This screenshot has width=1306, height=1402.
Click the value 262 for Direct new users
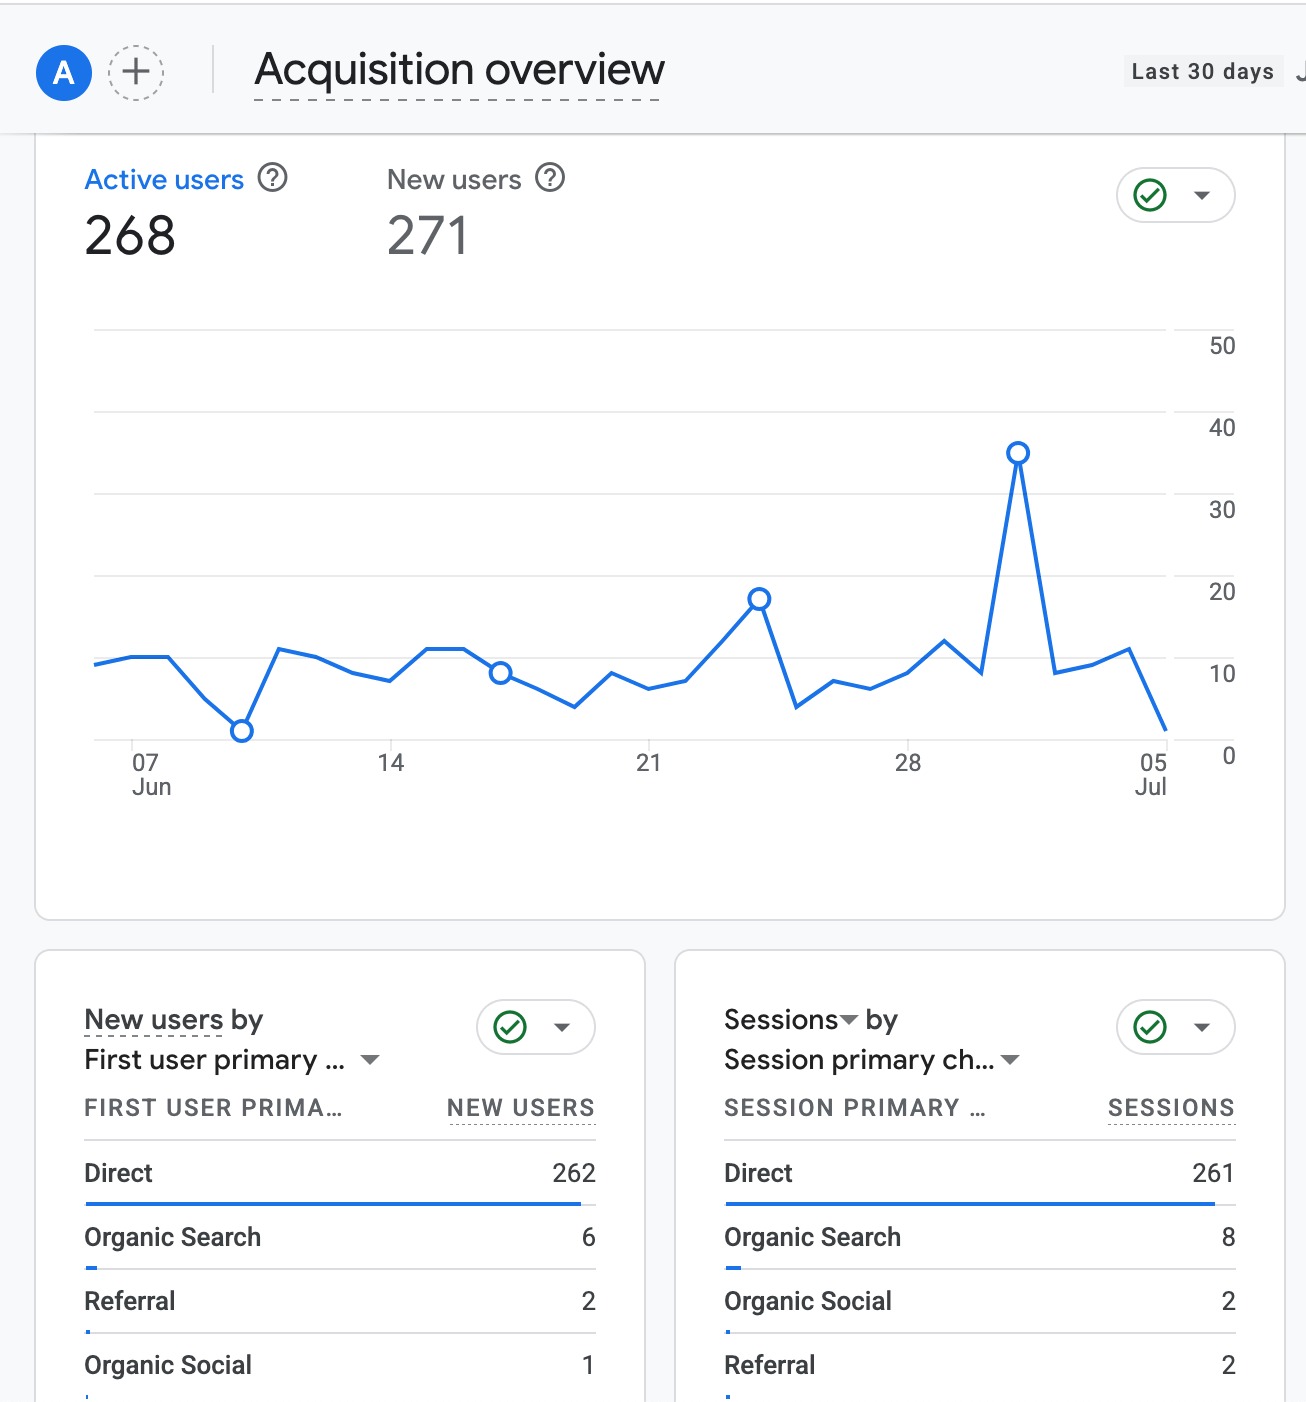(x=574, y=1173)
